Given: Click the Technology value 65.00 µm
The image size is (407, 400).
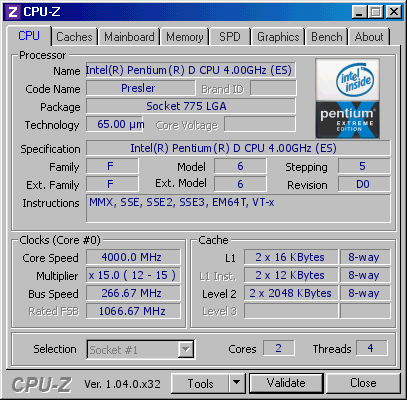Looking at the screenshot, I should coord(114,124).
